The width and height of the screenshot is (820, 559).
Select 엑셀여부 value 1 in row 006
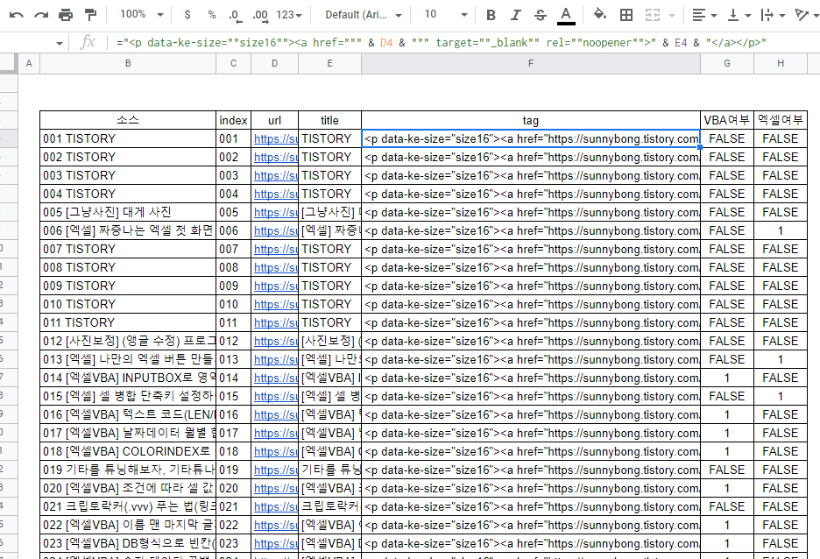tap(780, 231)
